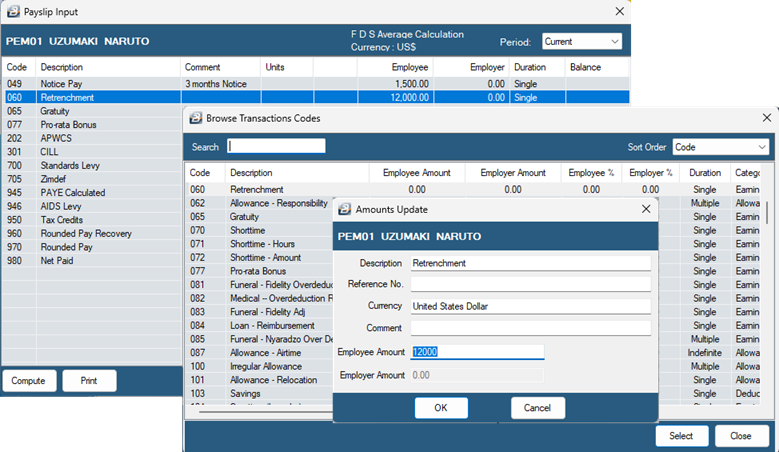Open the Period dropdown showing Current
This screenshot has height=452, width=779.
pos(582,42)
